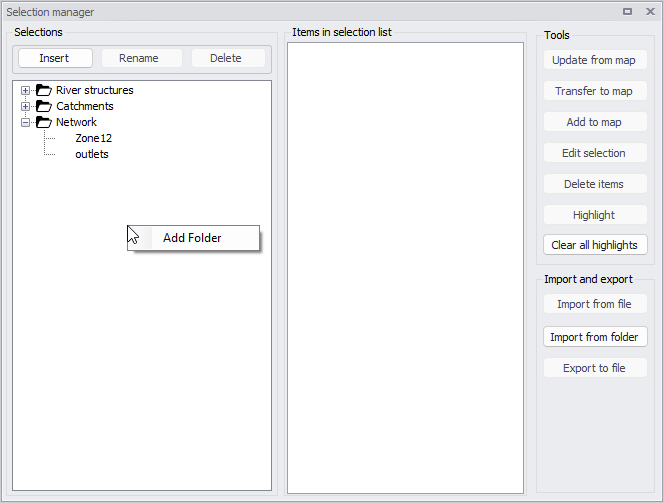Select the Zone12 selection
The height and width of the screenshot is (503, 664).
coord(94,138)
